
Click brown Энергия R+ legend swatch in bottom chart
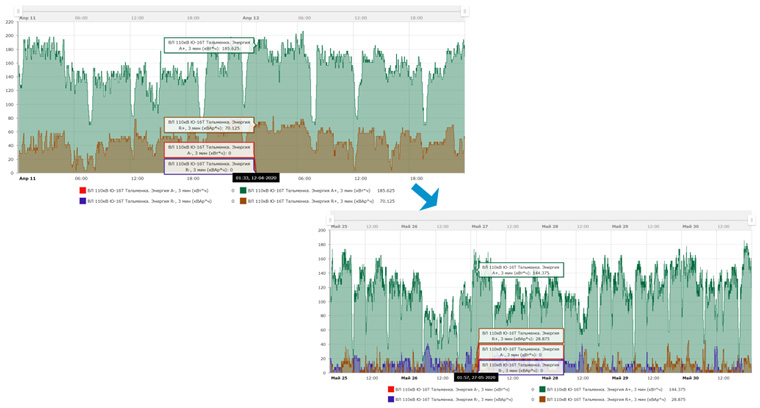pos(543,399)
